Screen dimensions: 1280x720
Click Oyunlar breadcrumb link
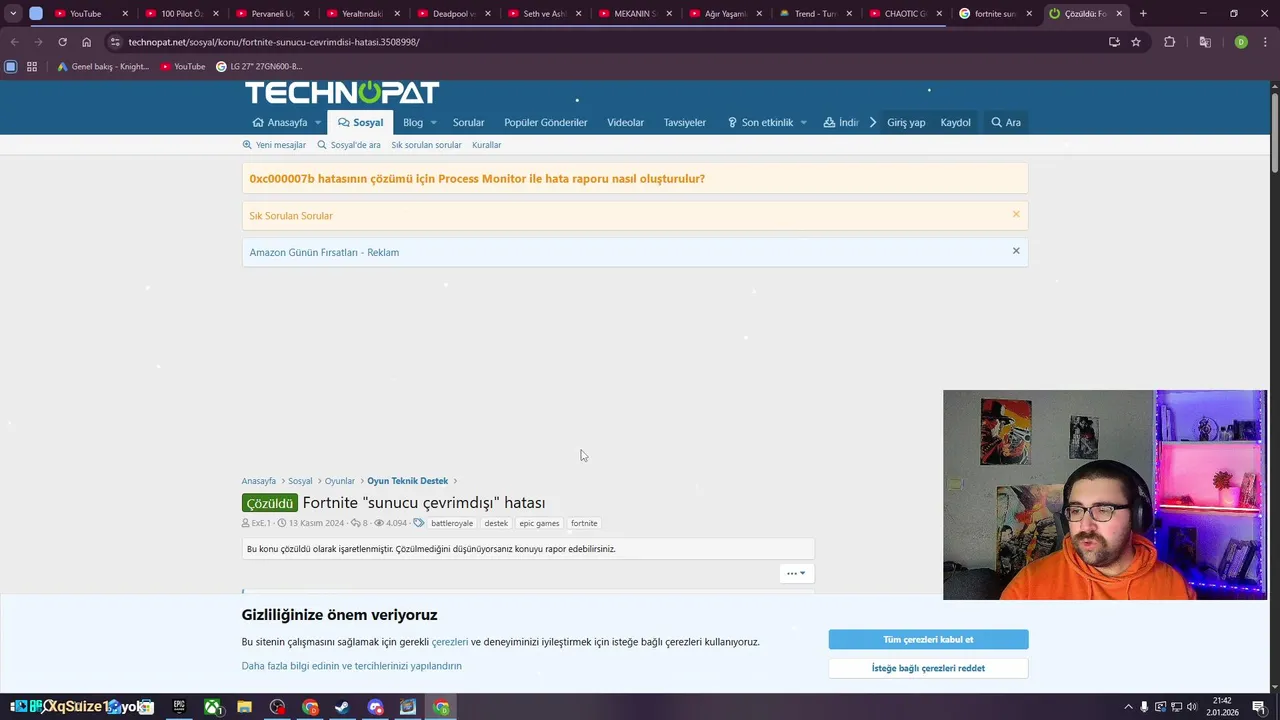pos(339,481)
